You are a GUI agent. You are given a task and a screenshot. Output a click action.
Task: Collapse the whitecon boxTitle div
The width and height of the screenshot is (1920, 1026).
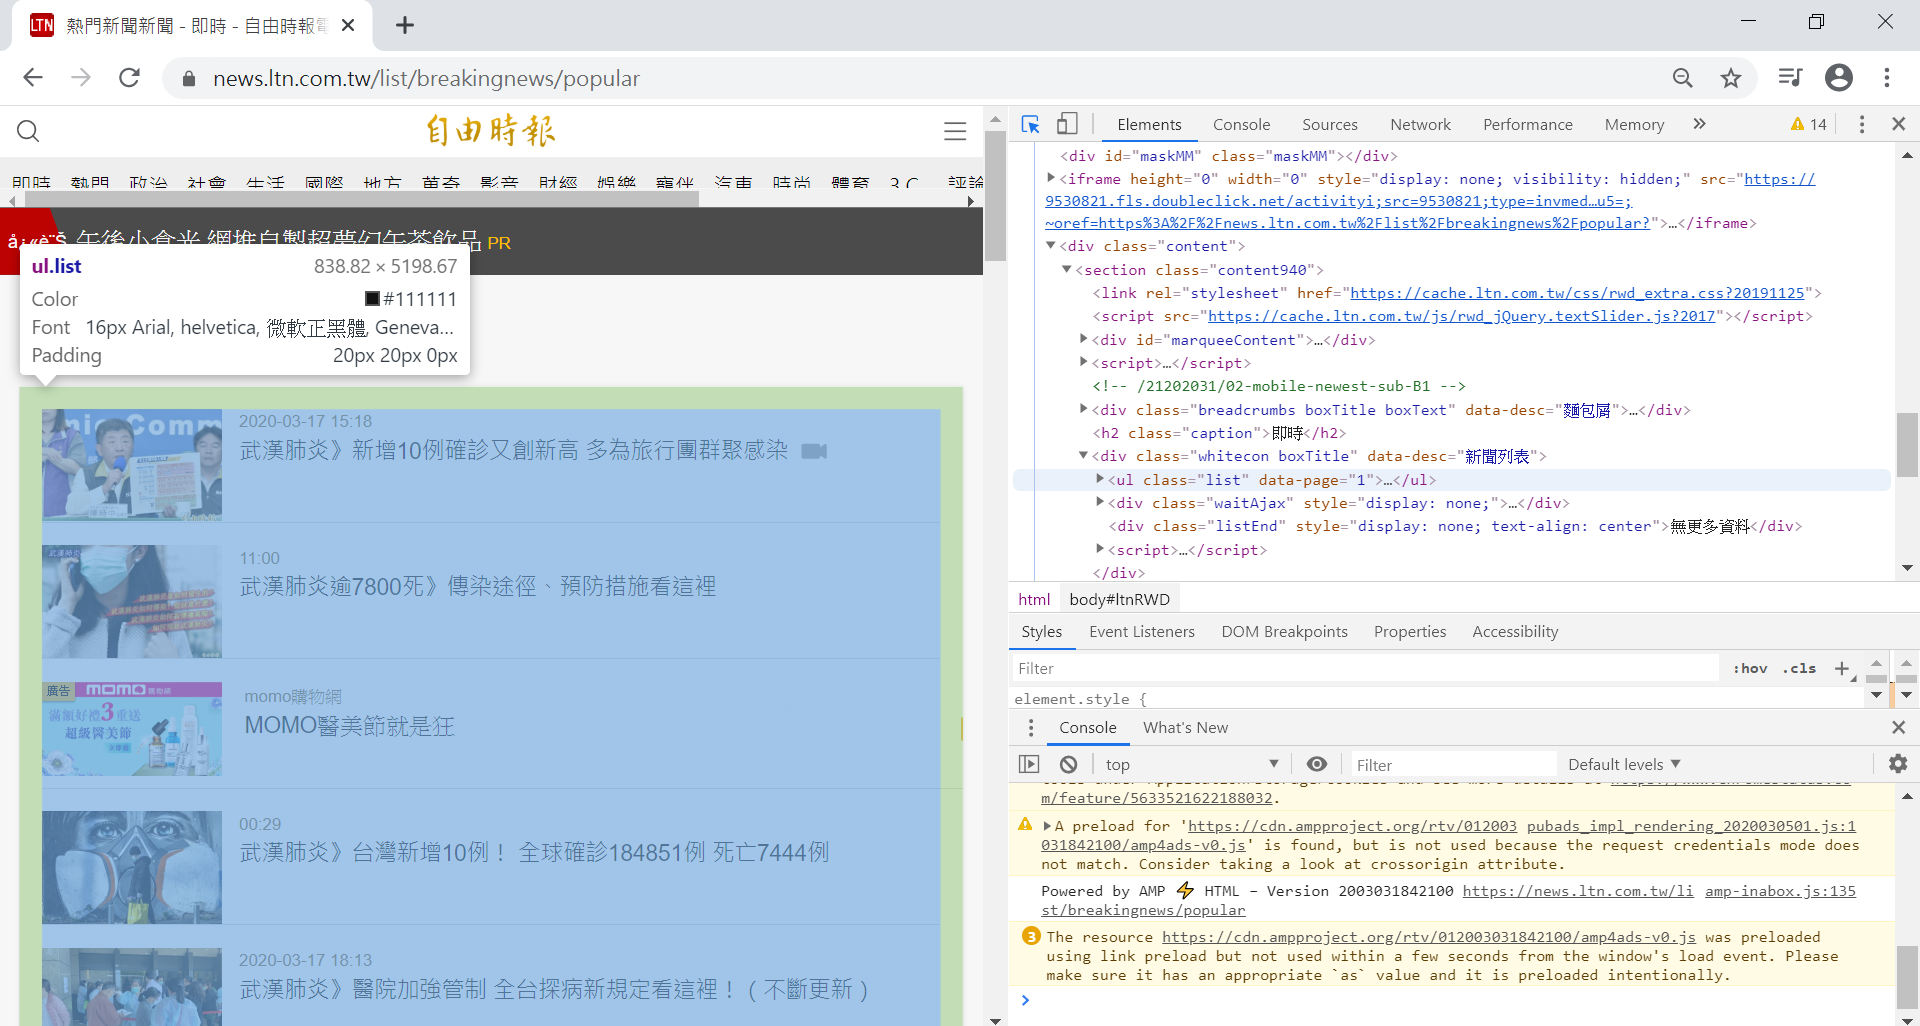(1083, 456)
